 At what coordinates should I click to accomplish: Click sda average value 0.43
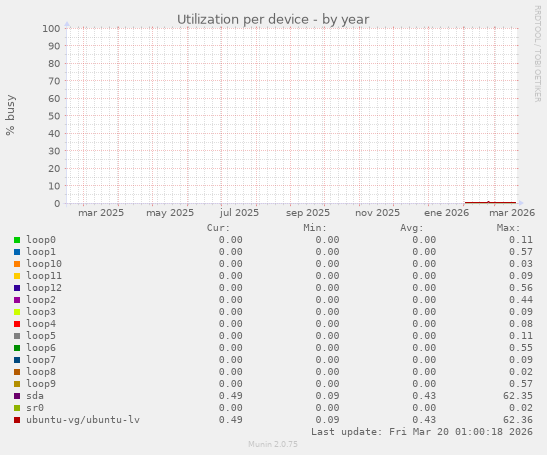coord(424,396)
